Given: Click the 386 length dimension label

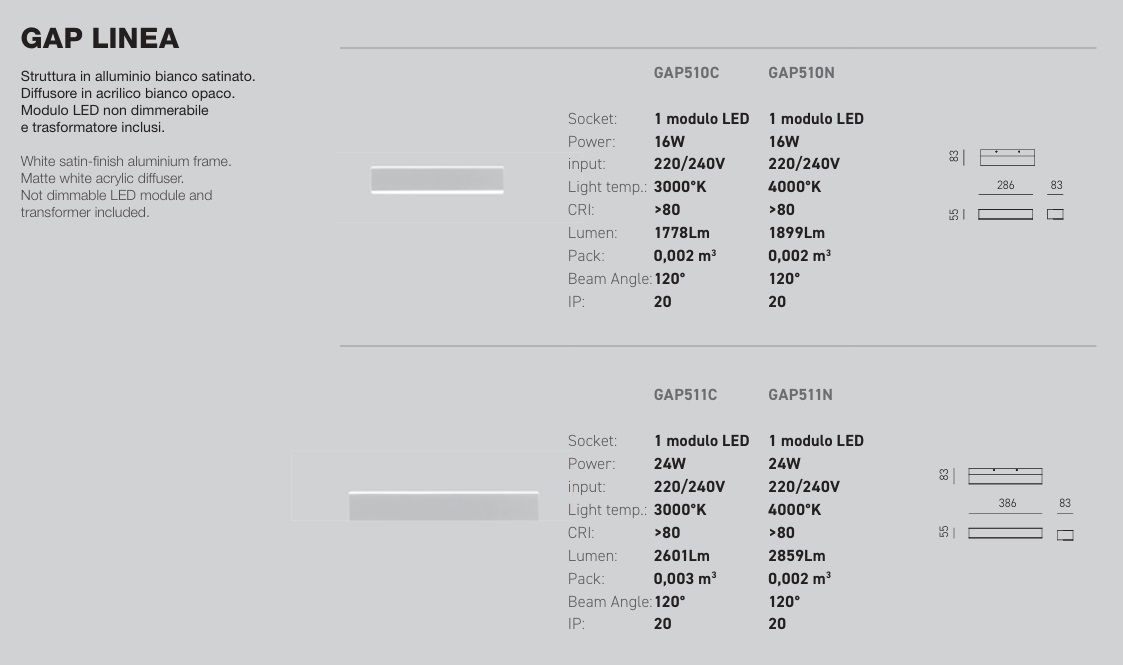Looking at the screenshot, I should tap(1007, 503).
